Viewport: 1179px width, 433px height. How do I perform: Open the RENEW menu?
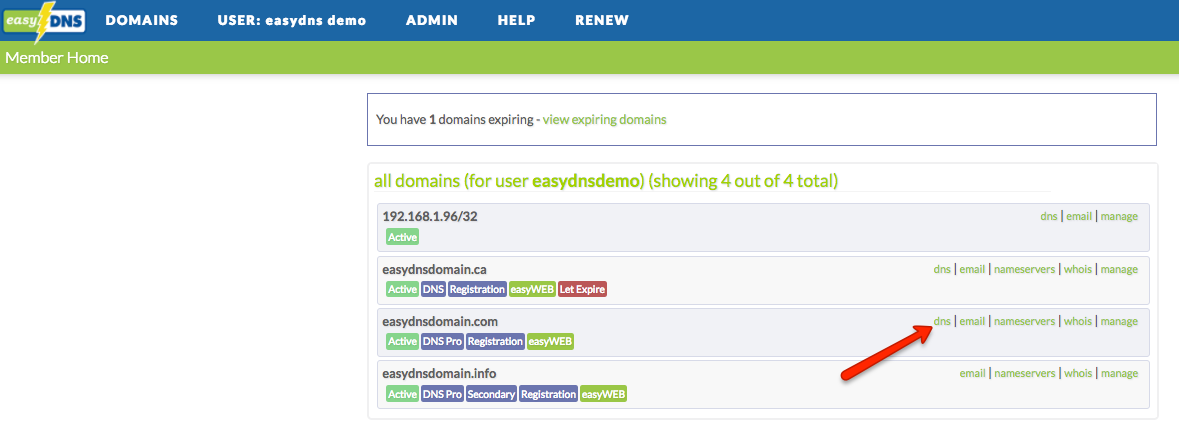point(602,21)
